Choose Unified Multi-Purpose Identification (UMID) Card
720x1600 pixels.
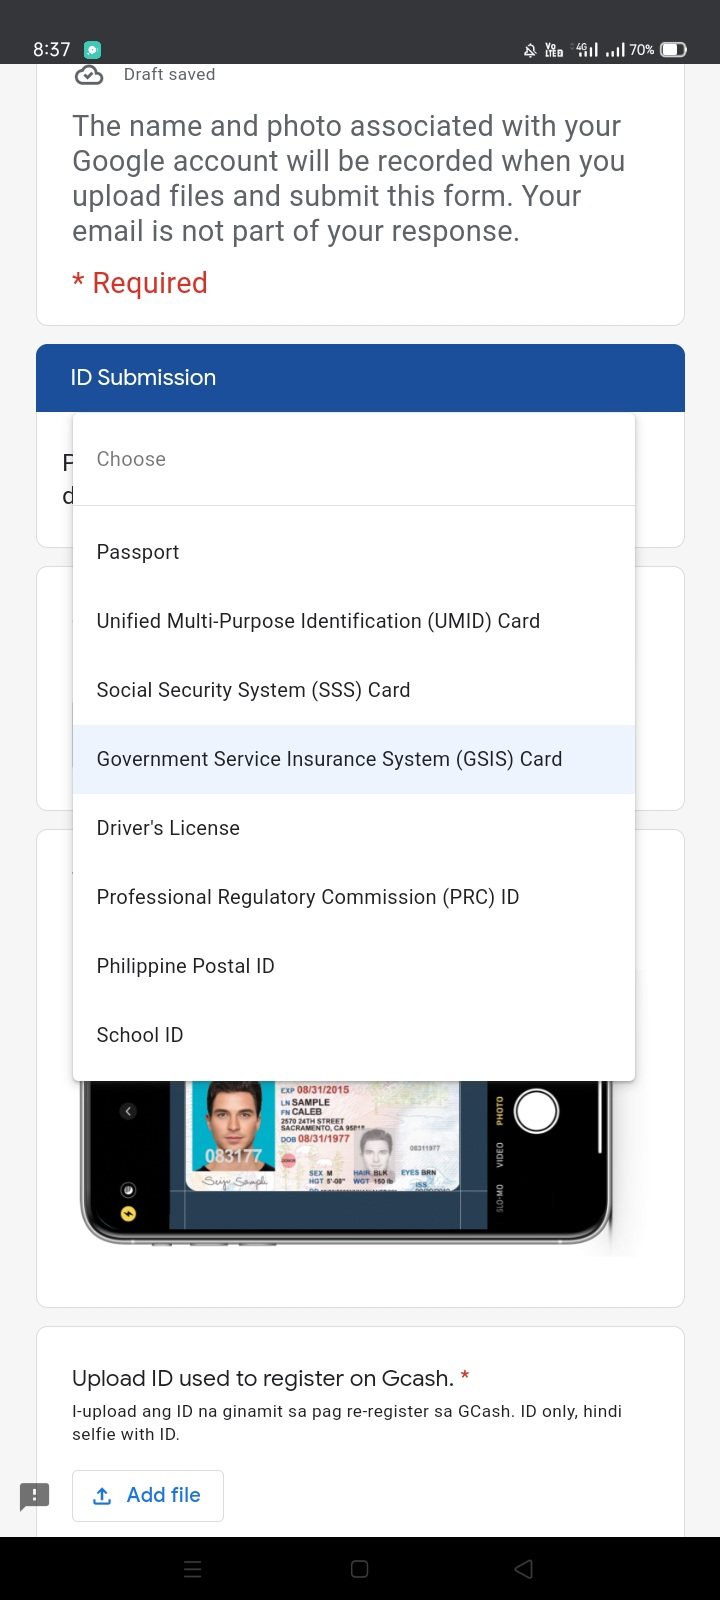click(318, 621)
